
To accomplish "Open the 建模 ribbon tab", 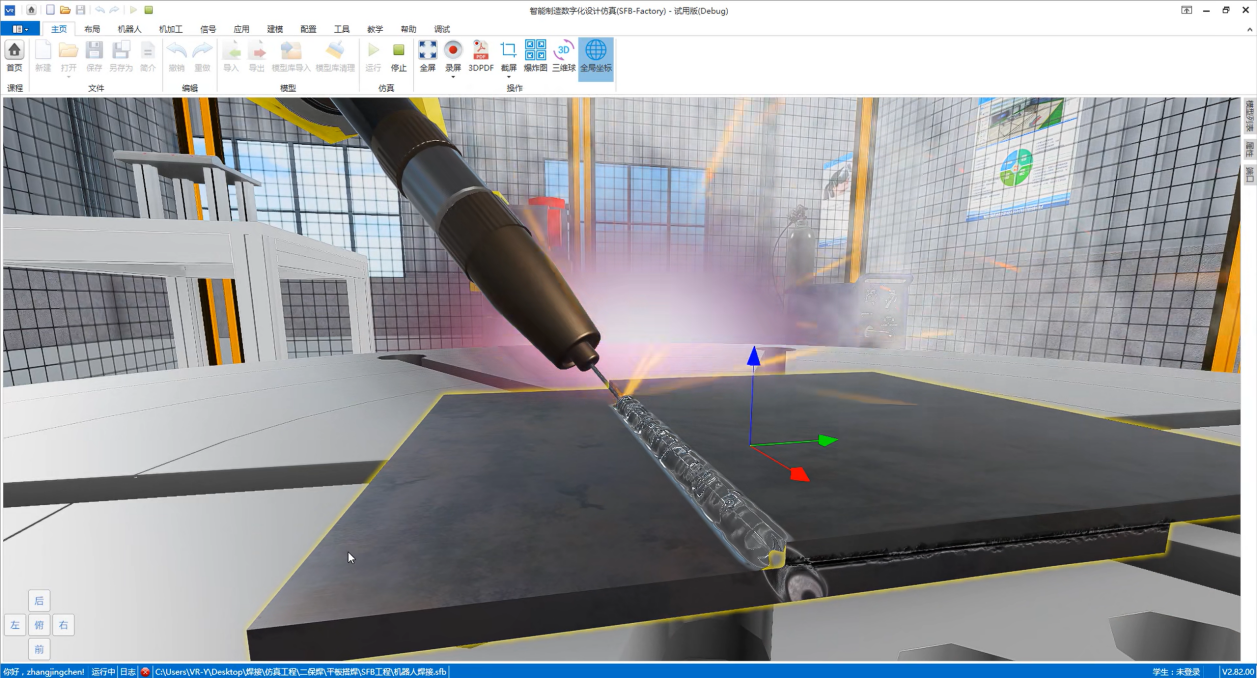I will tap(275, 29).
